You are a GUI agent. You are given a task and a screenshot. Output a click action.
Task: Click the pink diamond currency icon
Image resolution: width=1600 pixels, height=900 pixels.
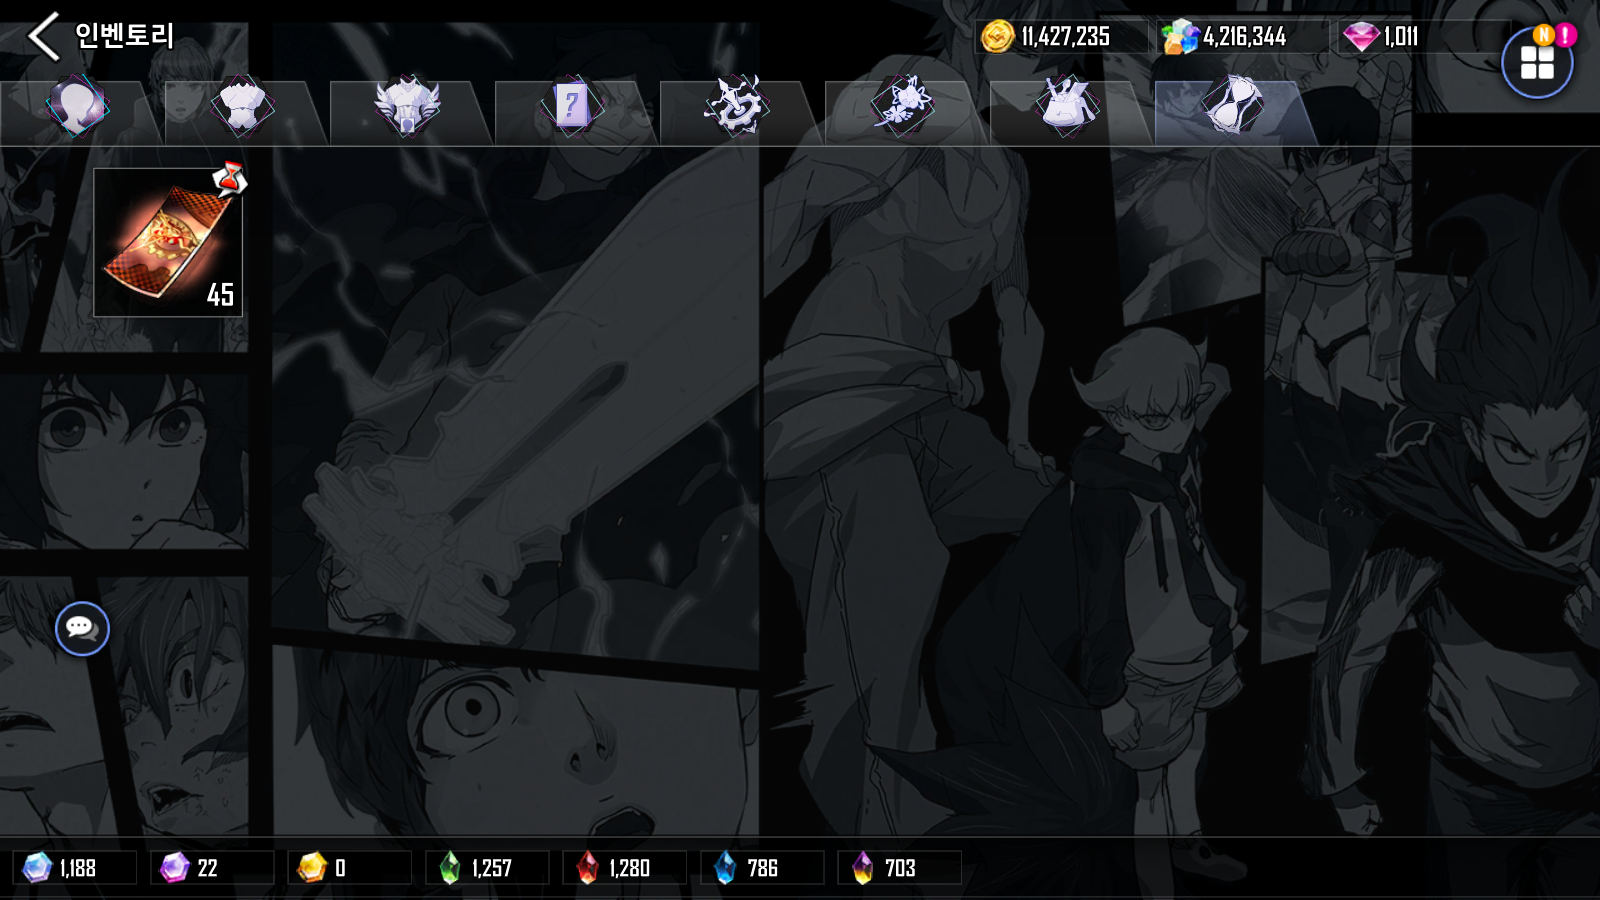1361,37
